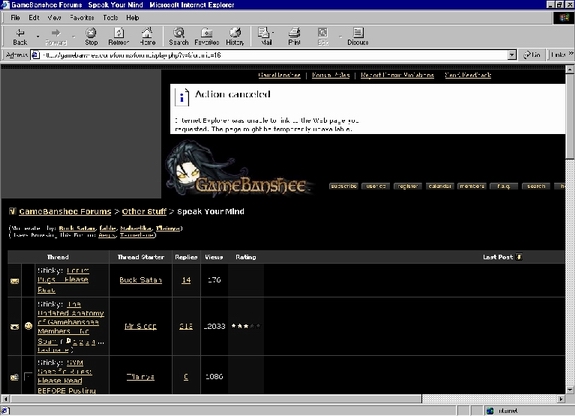
Task: Click the user cp forum button
Action: pyautogui.click(x=376, y=186)
